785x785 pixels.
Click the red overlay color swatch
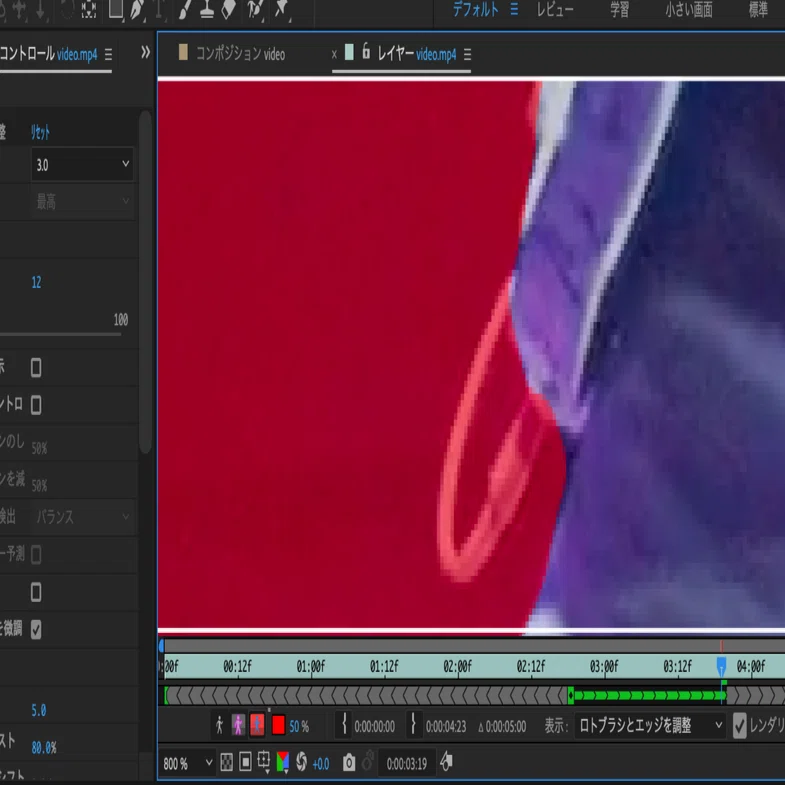click(x=278, y=724)
